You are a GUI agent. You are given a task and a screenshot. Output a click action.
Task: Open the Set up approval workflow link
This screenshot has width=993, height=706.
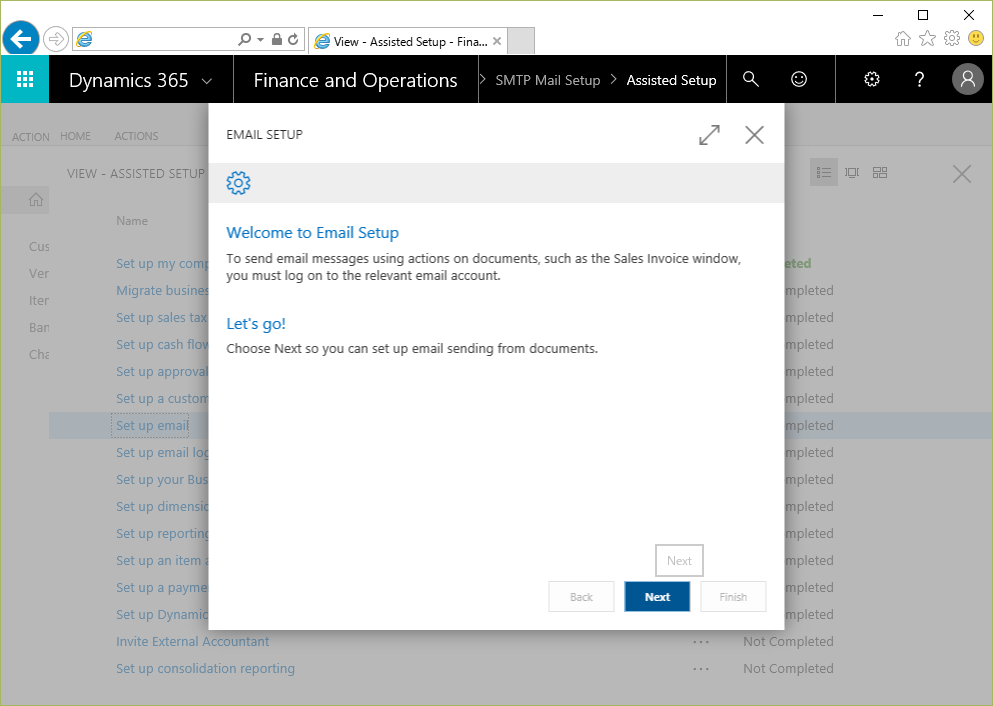coord(162,372)
